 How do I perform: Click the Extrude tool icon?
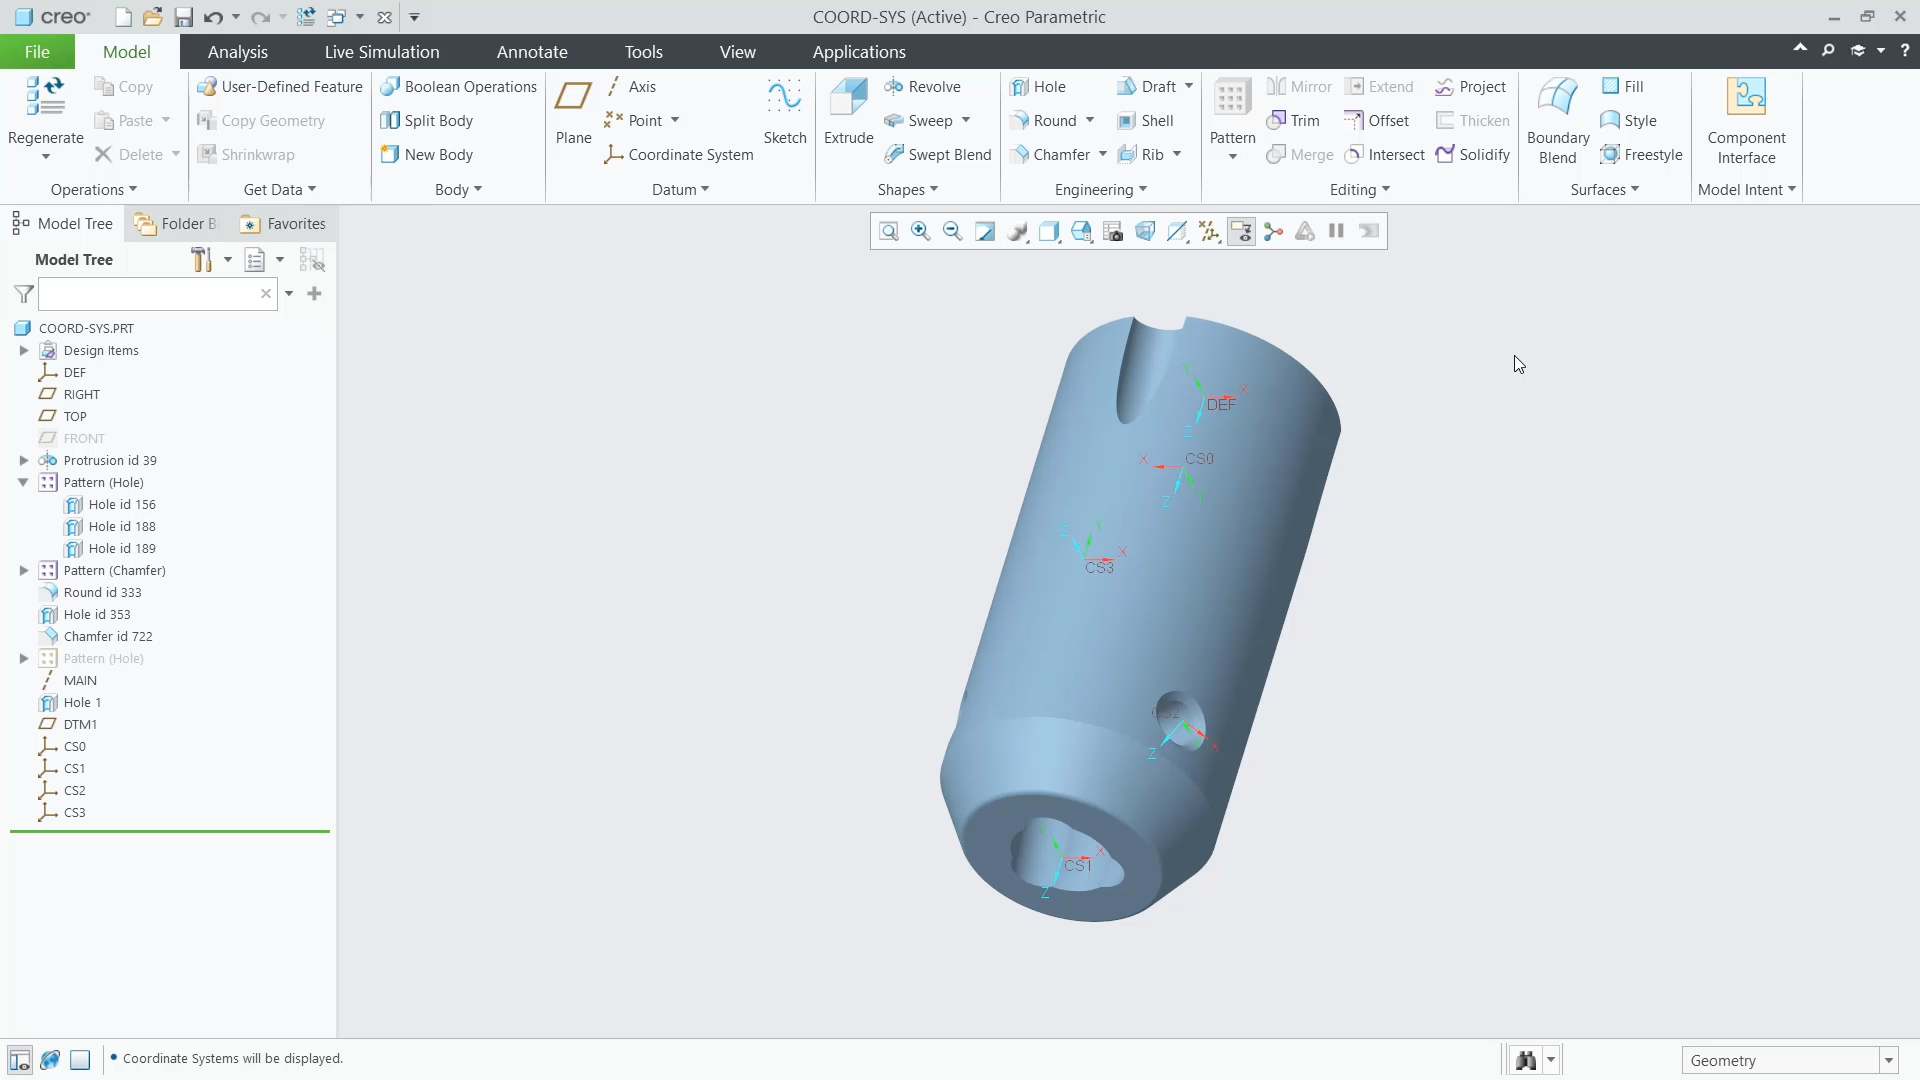(848, 97)
